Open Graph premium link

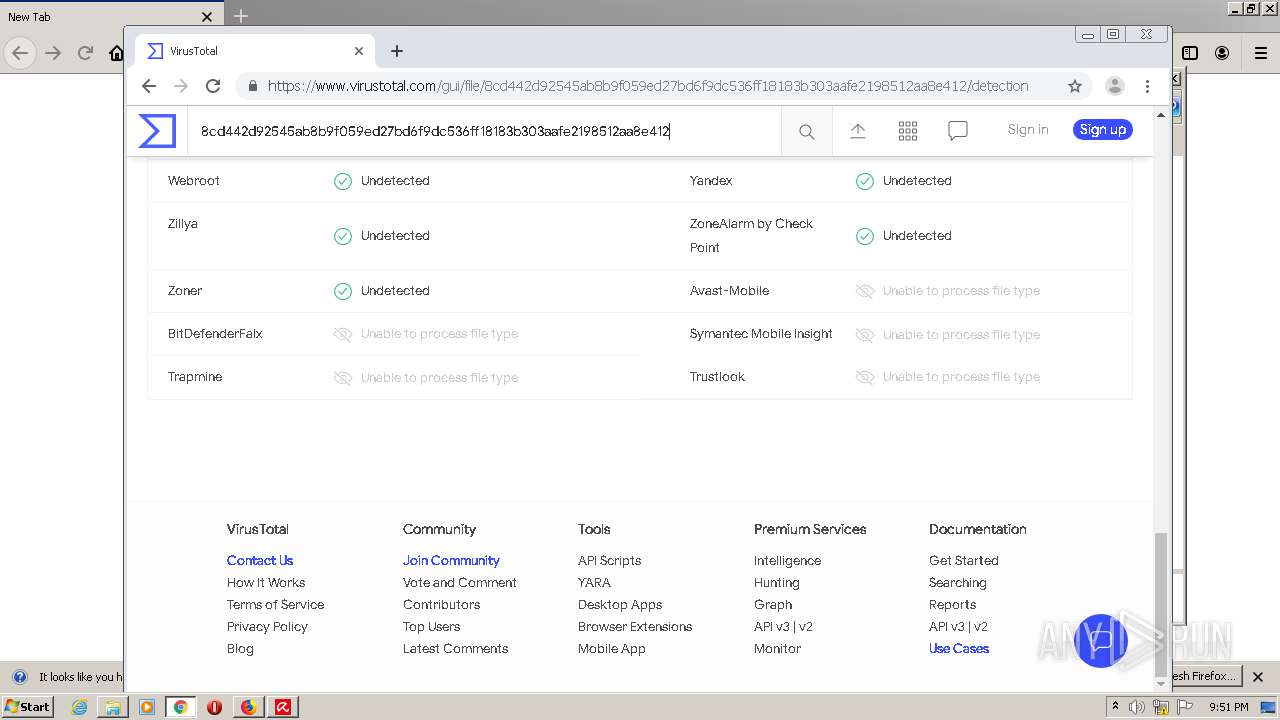tap(773, 605)
